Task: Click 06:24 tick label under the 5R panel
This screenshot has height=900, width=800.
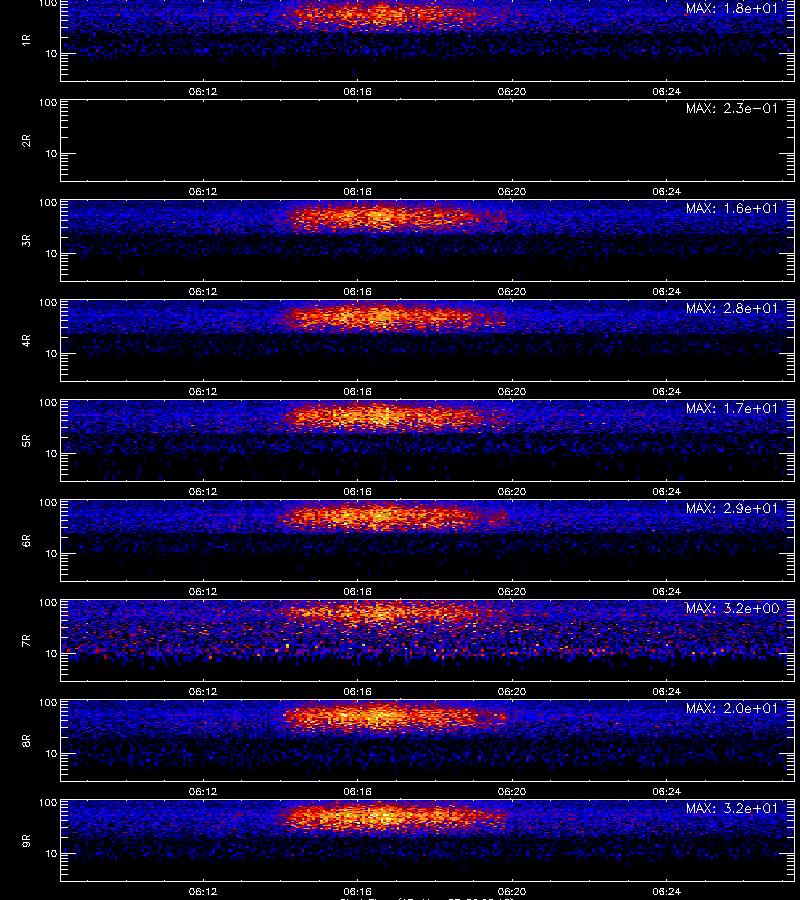Action: click(666, 491)
